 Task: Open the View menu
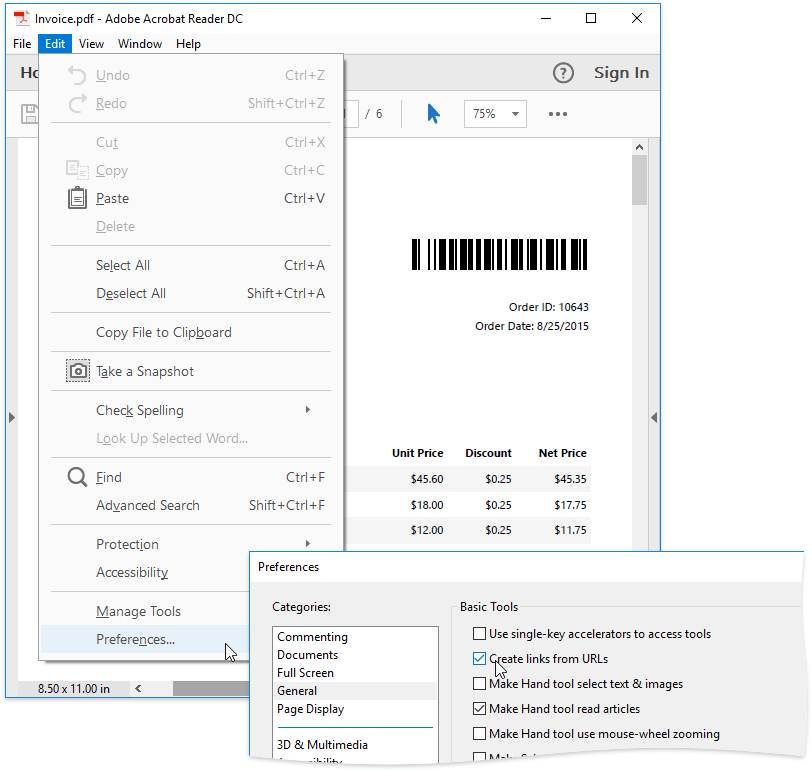(x=91, y=44)
